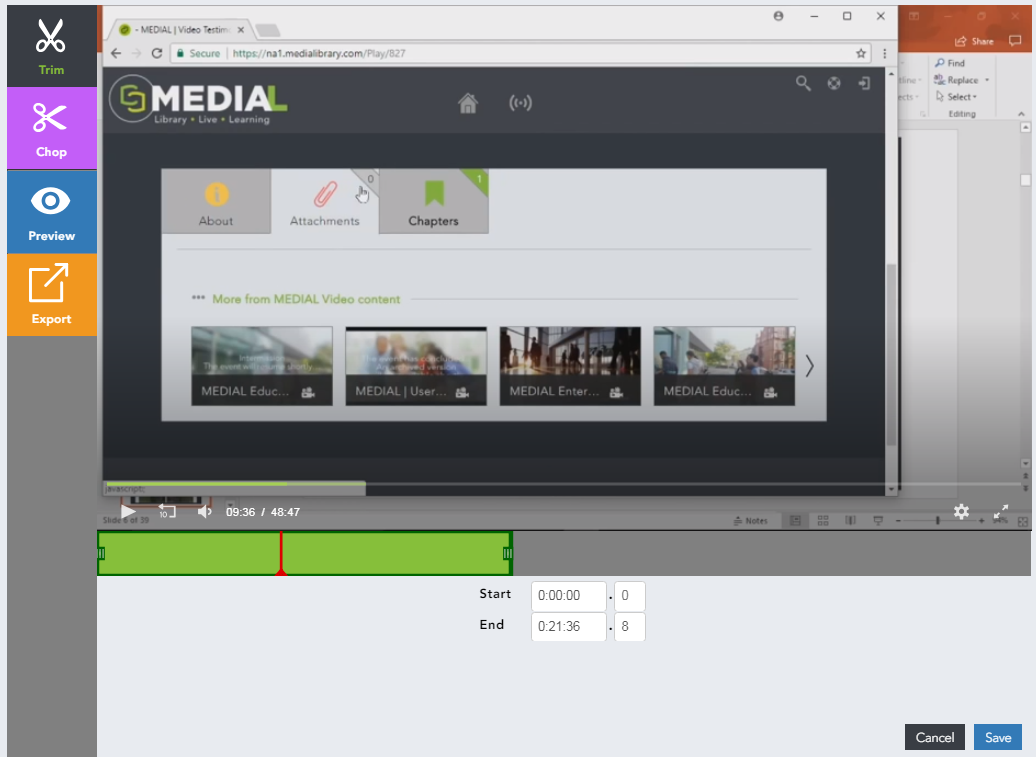The height and width of the screenshot is (757, 1036).
Task: Open the Preview eye tool
Action: pos(52,212)
